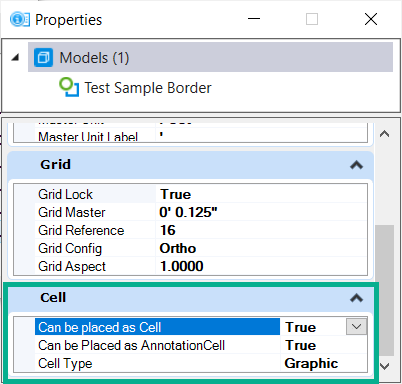Image resolution: width=402 pixels, height=384 pixels.
Task: Select the Test Sample Border tree item
Action: tap(148, 88)
